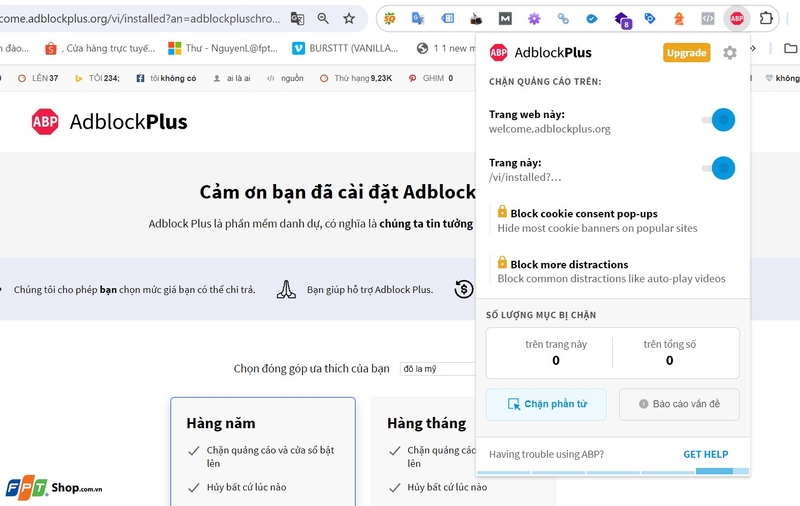Click the blue price tag extension icon

tap(649, 19)
